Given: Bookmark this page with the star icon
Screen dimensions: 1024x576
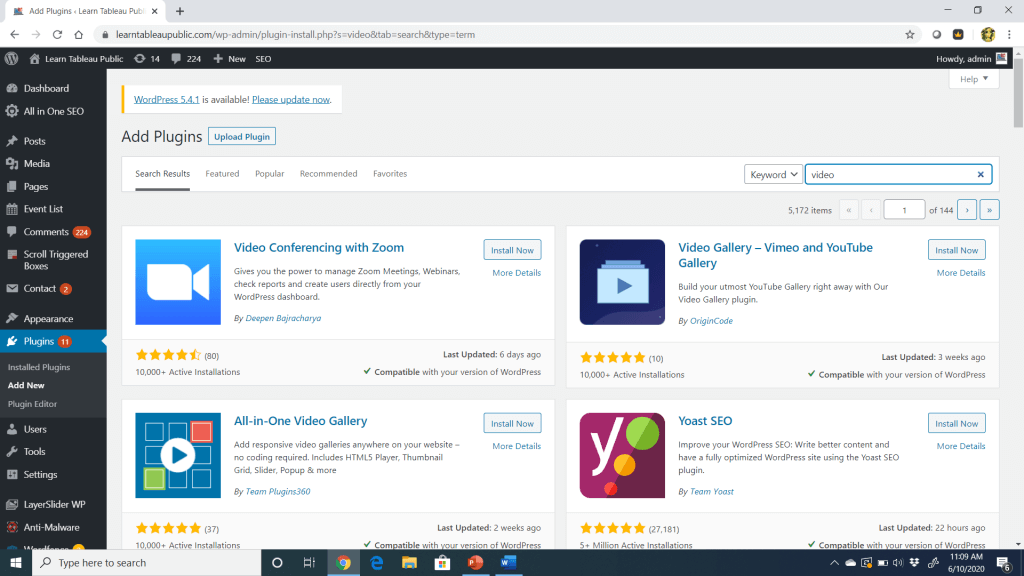Looking at the screenshot, I should 910,35.
